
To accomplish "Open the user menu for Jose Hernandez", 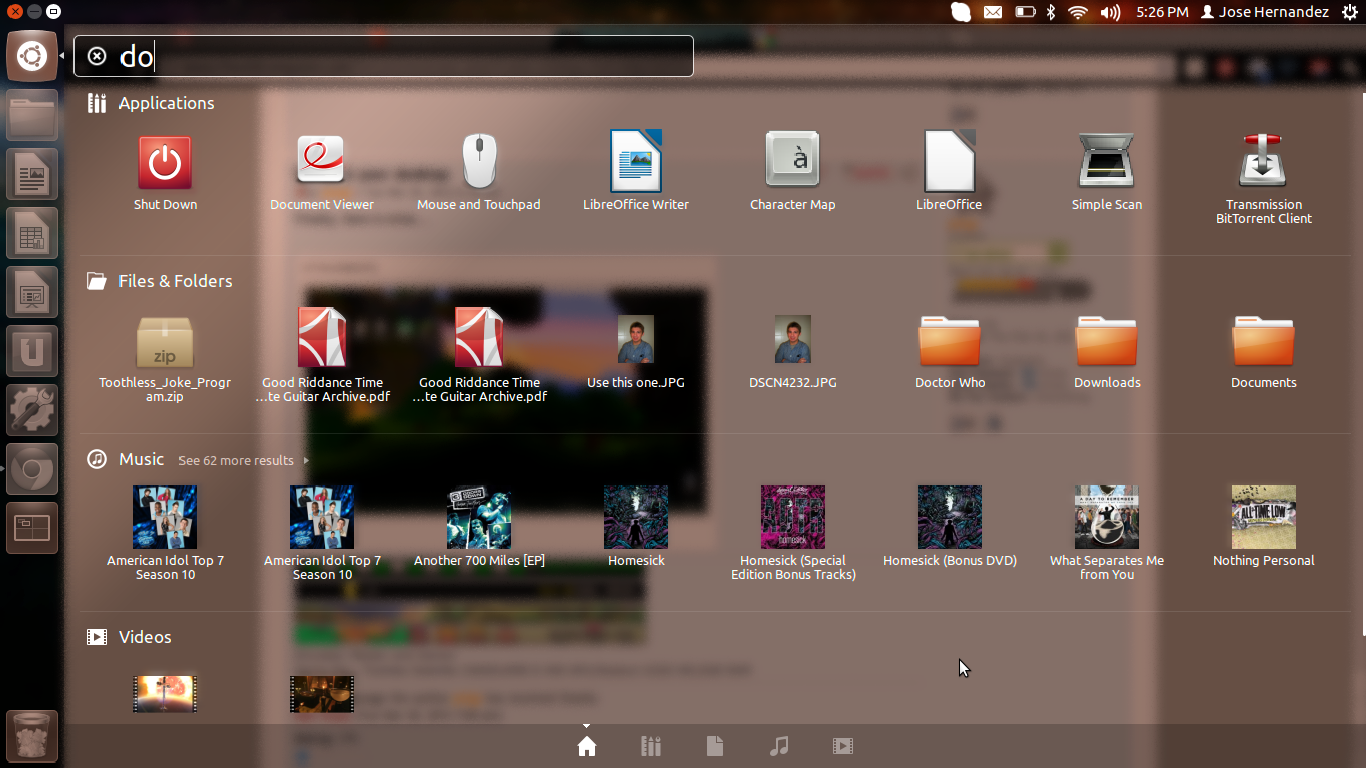I will click(x=1264, y=12).
